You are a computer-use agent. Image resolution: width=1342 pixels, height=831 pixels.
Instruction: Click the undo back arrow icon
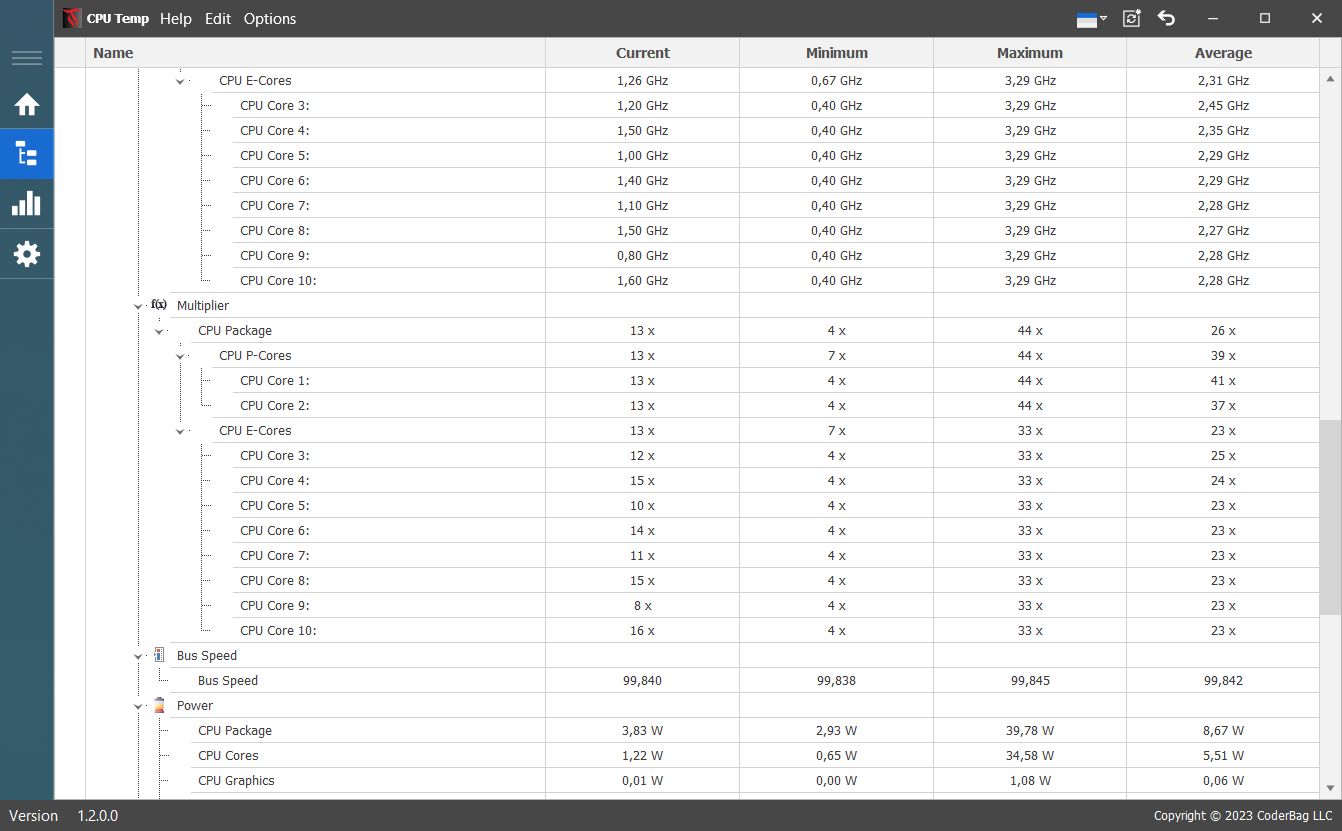[x=1166, y=18]
